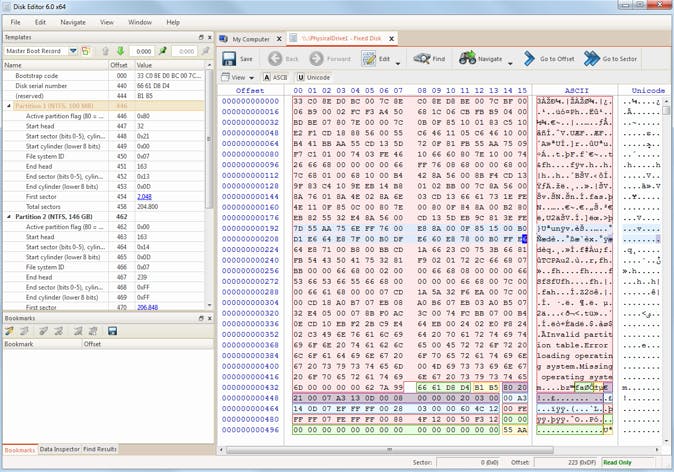Open the Edit toolbar dropdown
Screen dimensions: 674x472
tap(398, 61)
